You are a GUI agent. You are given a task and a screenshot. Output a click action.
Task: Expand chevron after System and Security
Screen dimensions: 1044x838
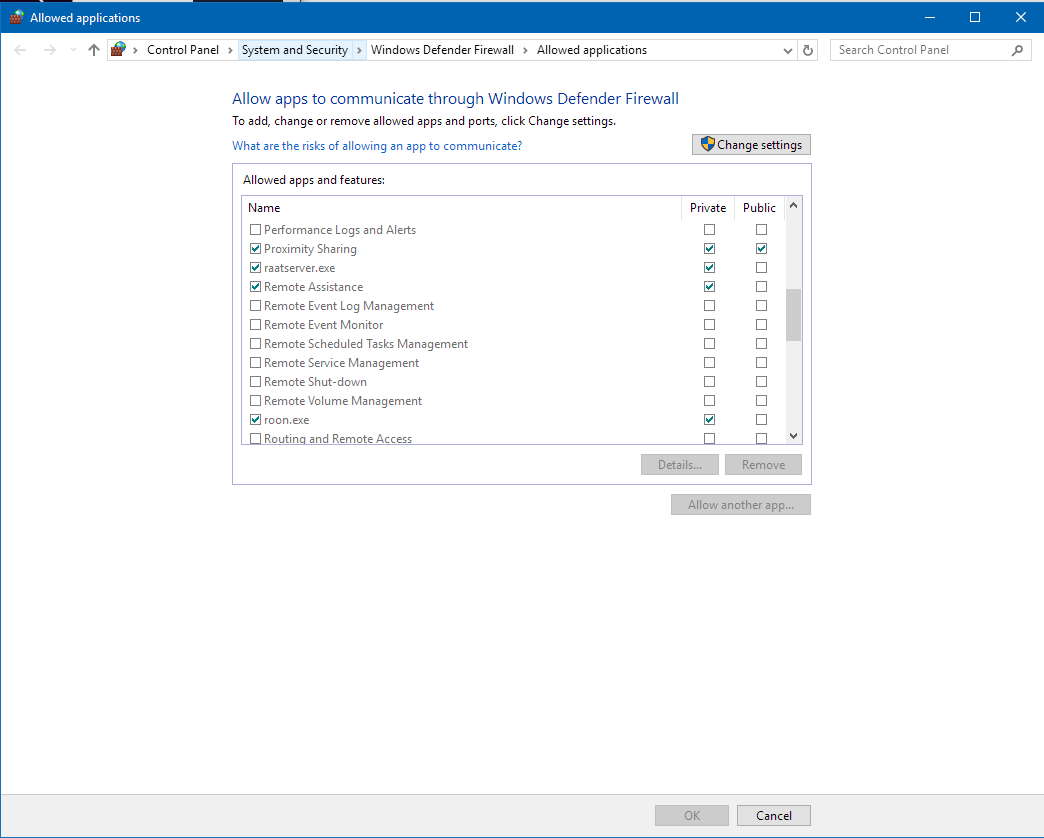(x=360, y=50)
